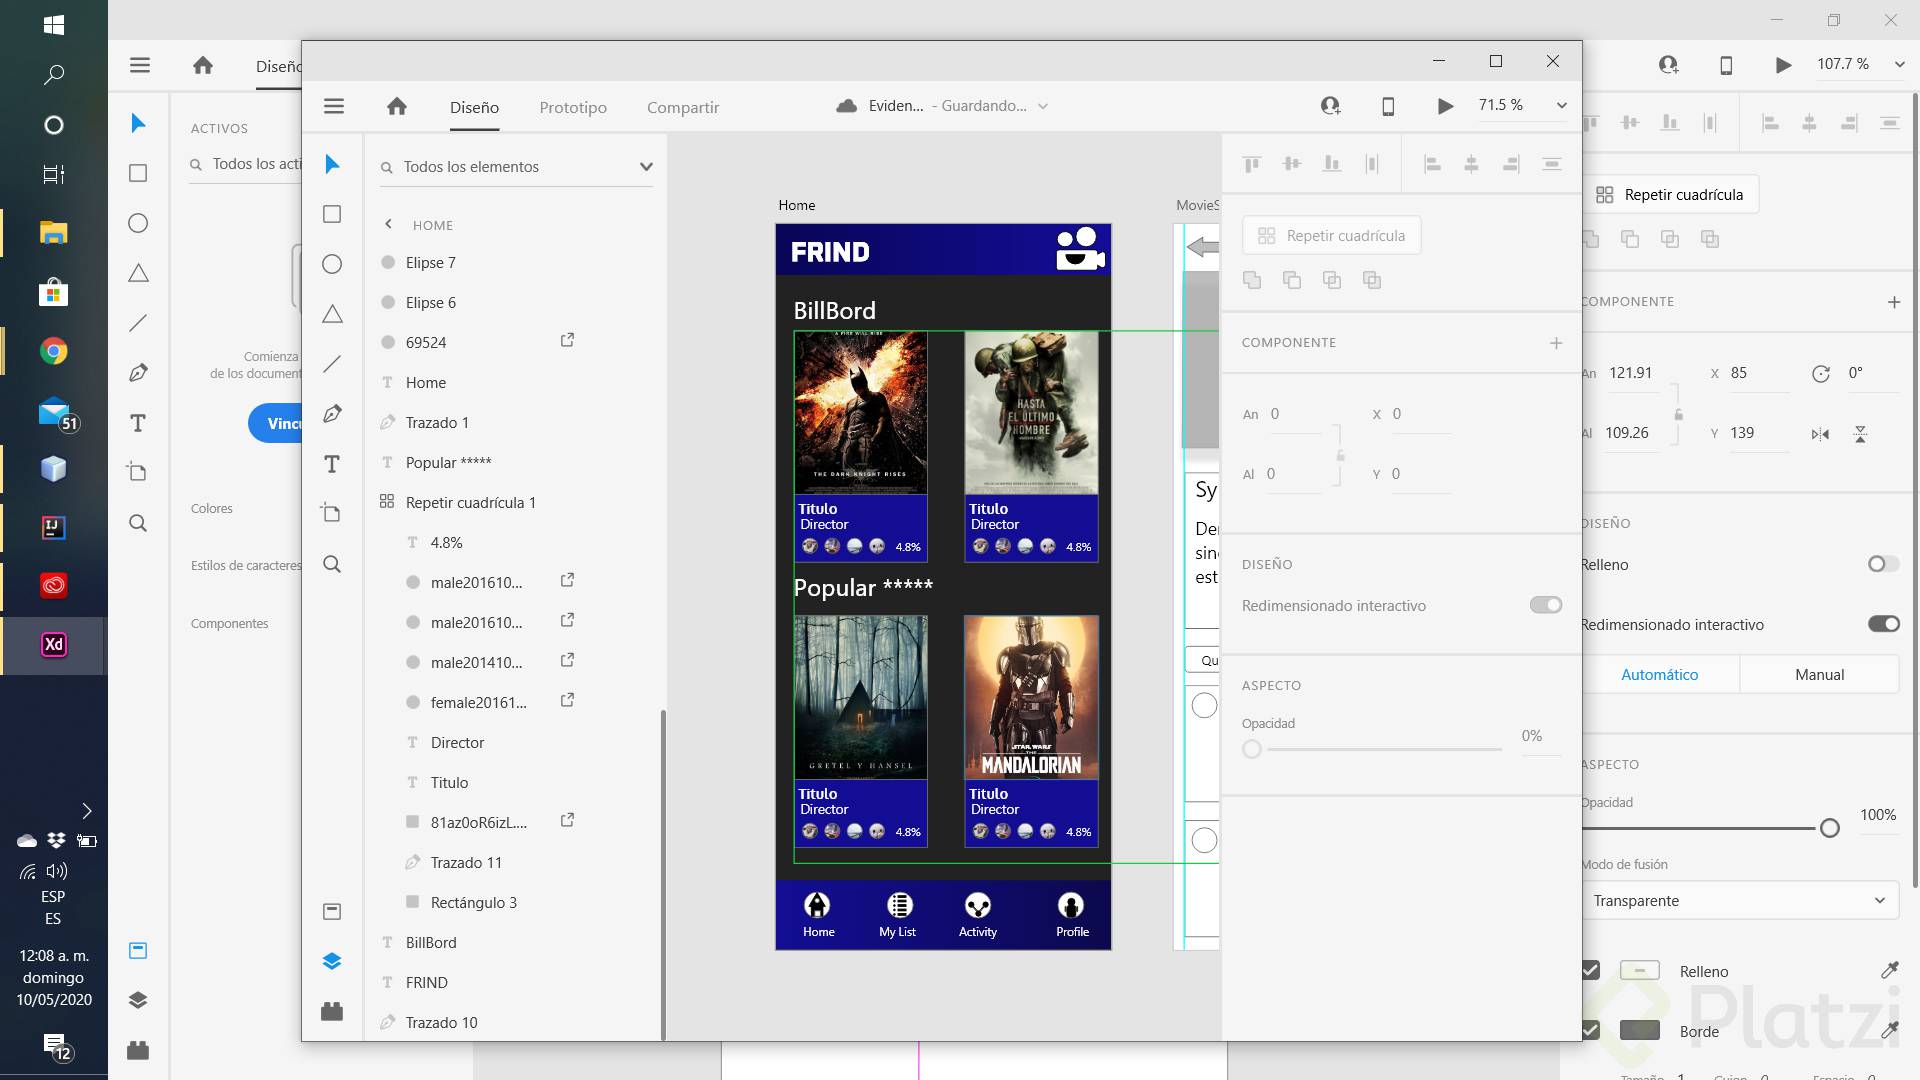The image size is (1920, 1080).
Task: Select the Pen tool in front window
Action: 333,414
